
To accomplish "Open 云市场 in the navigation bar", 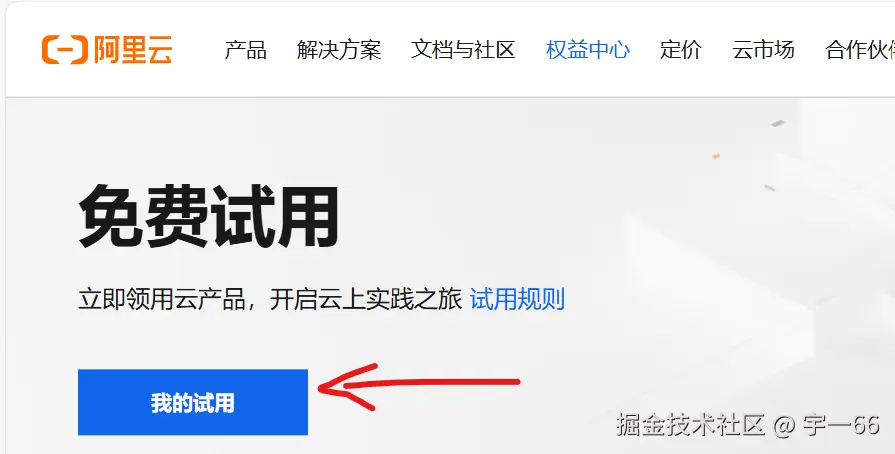I will pos(763,50).
